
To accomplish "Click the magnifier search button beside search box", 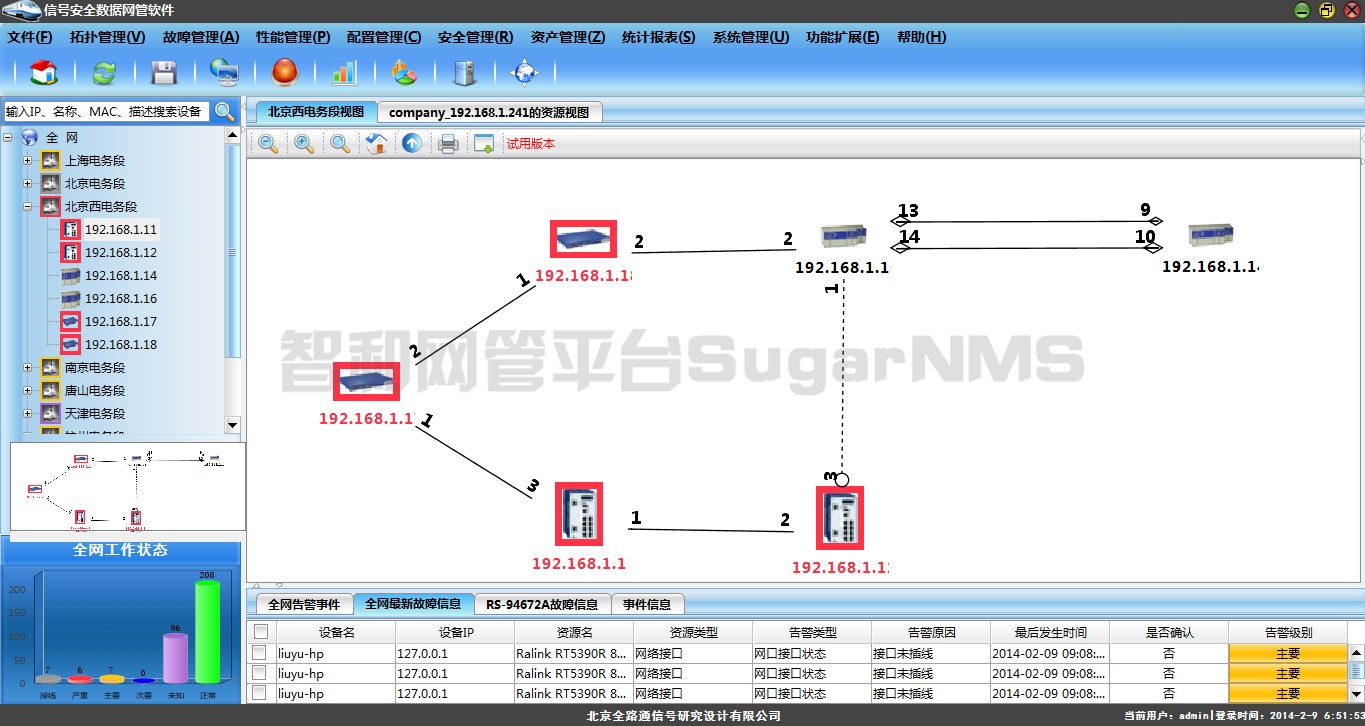I will (x=225, y=111).
